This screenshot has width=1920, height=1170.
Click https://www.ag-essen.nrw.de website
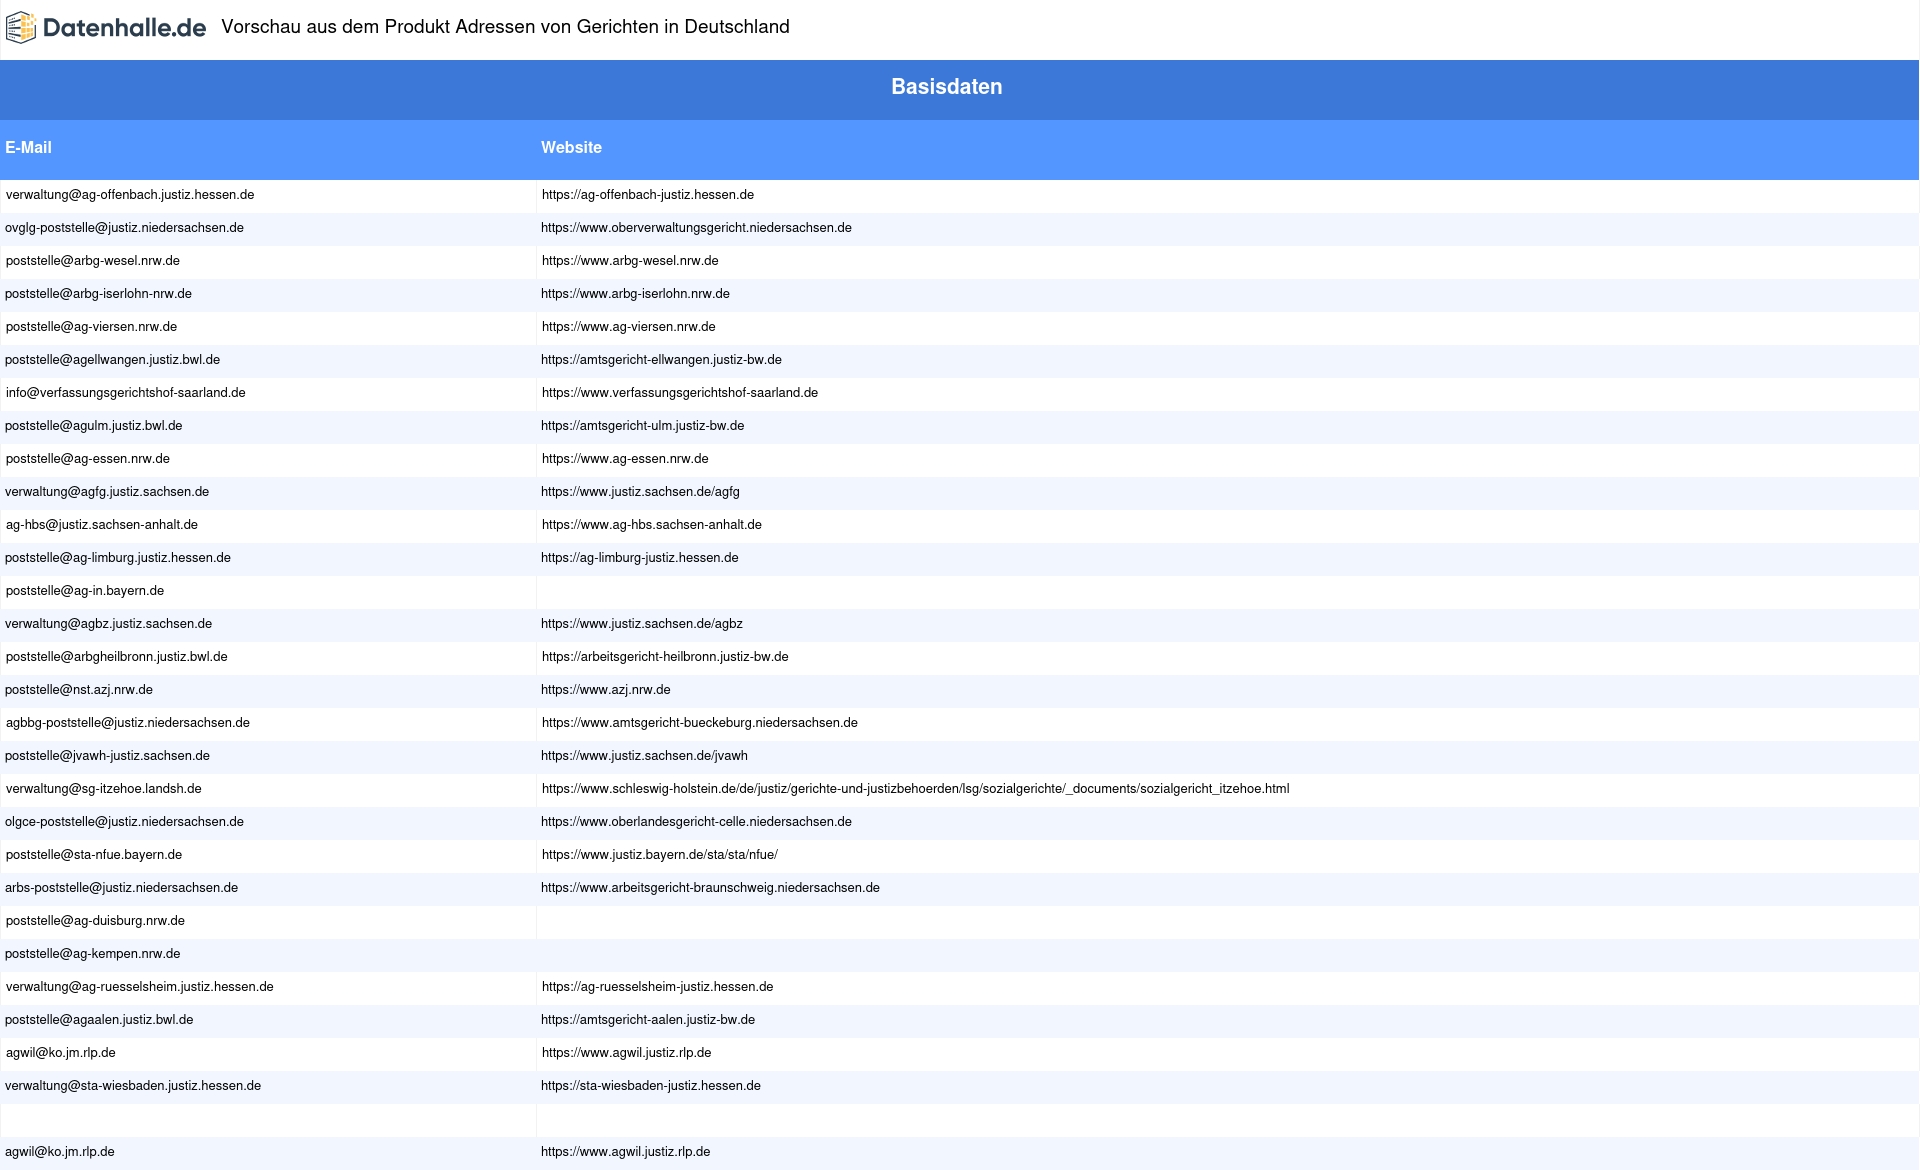click(625, 459)
